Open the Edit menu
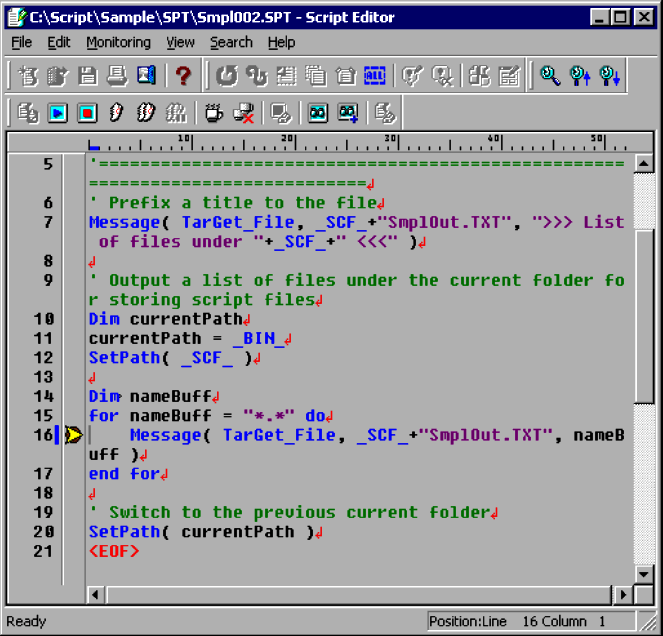 click(x=59, y=42)
